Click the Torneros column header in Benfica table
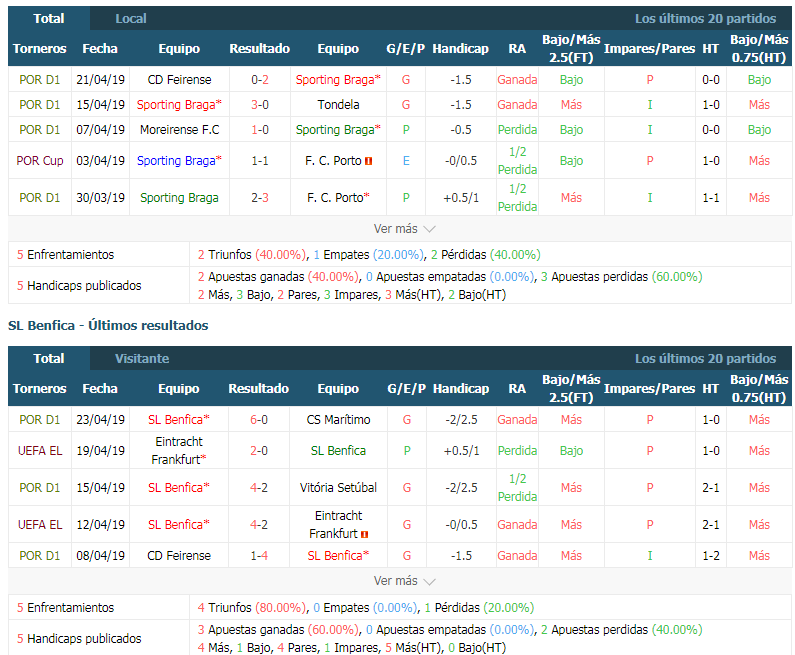 (40, 388)
